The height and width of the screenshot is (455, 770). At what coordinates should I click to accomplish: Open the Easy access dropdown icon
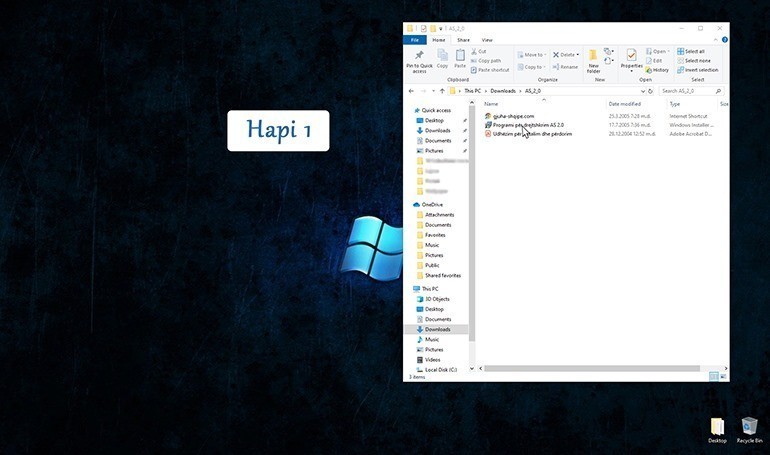pyautogui.click(x=609, y=61)
